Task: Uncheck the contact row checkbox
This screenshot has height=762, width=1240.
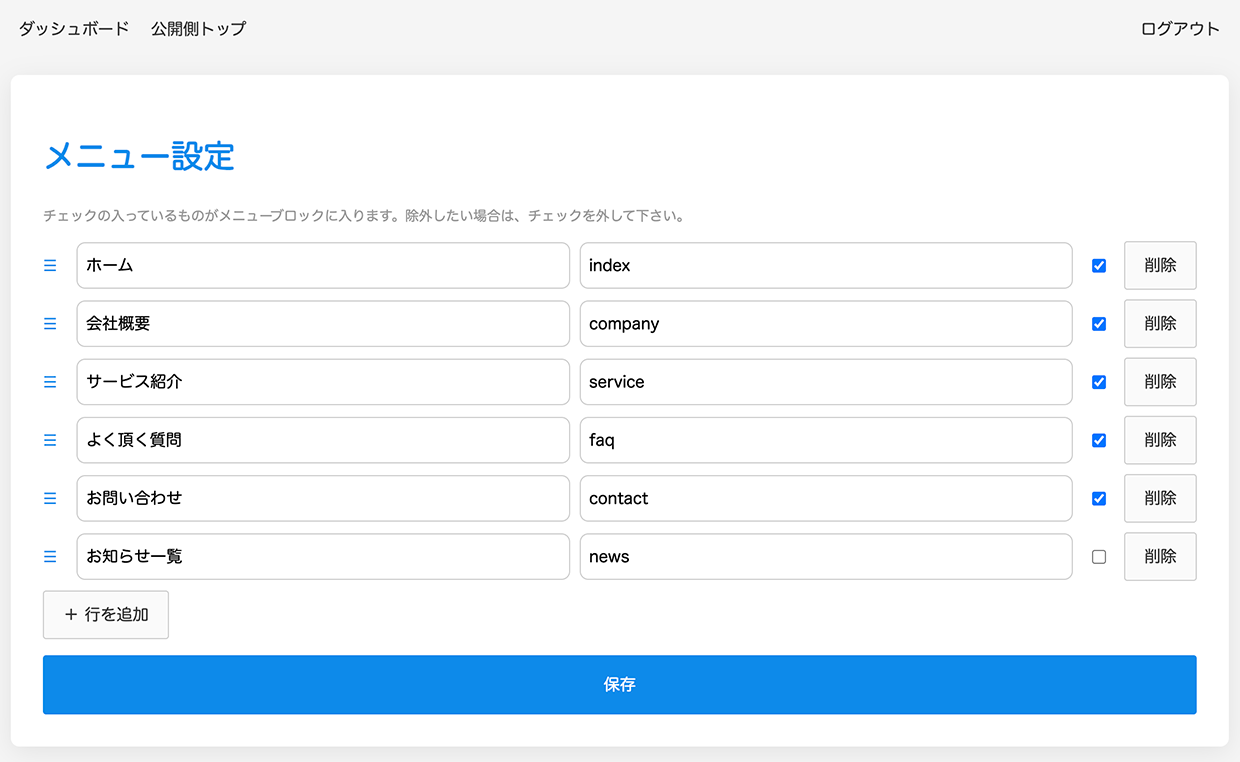Action: (1099, 498)
